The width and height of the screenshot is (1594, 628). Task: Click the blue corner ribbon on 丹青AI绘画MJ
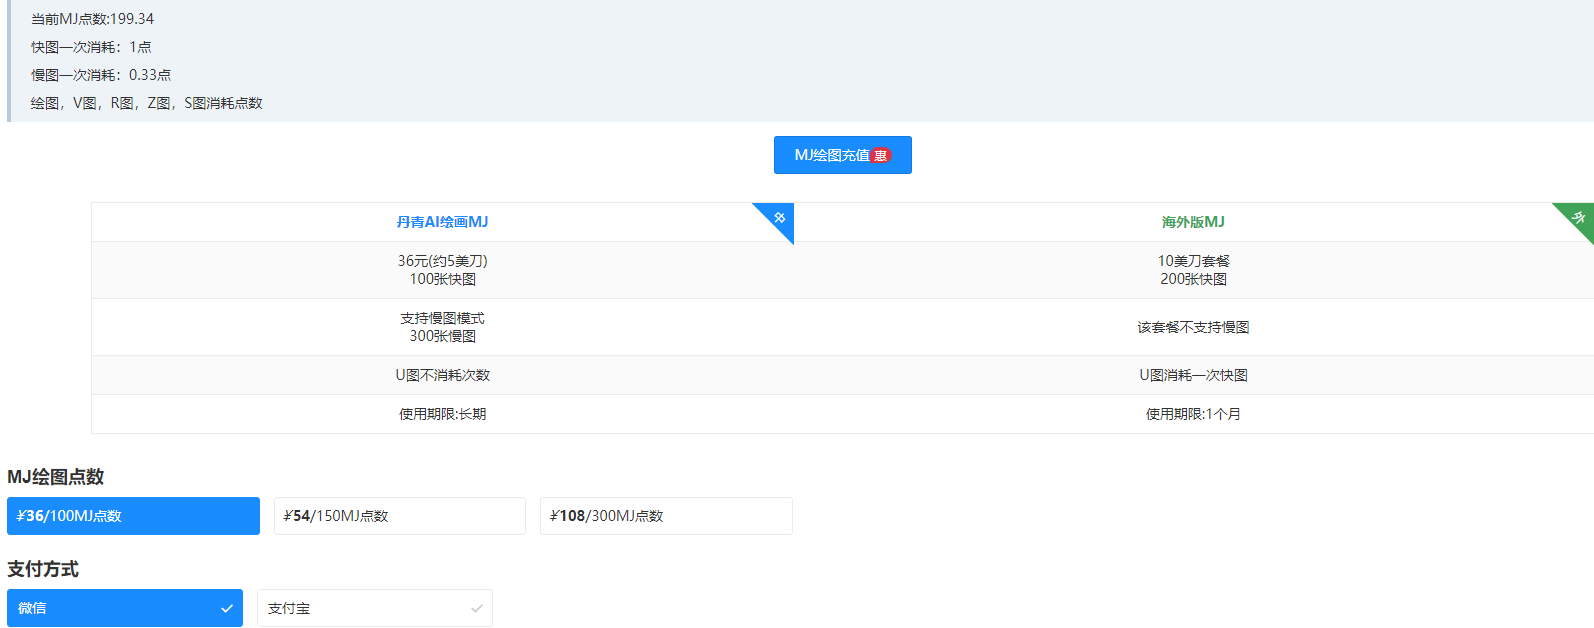(778, 218)
